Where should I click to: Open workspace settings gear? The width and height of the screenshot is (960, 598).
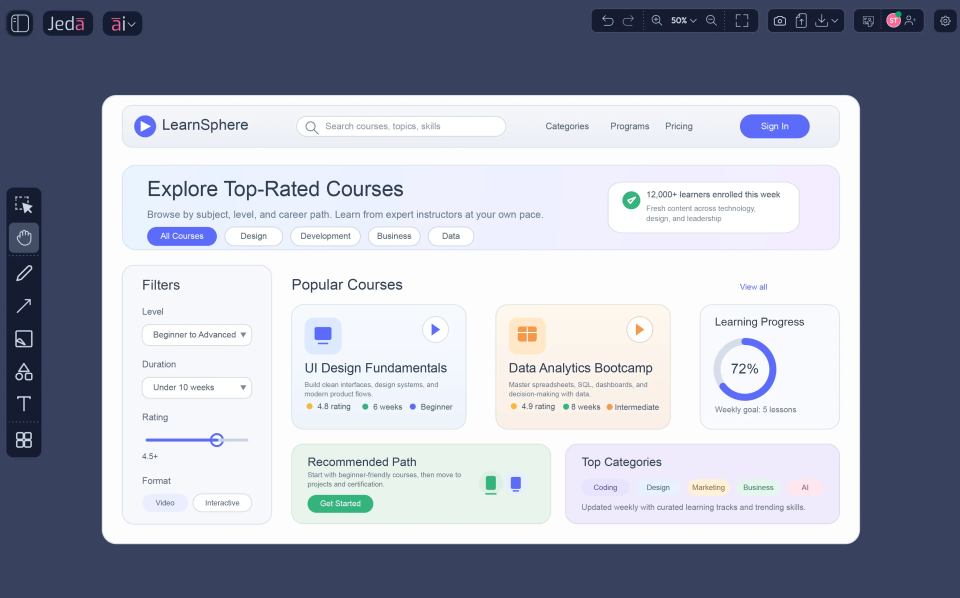(944, 20)
